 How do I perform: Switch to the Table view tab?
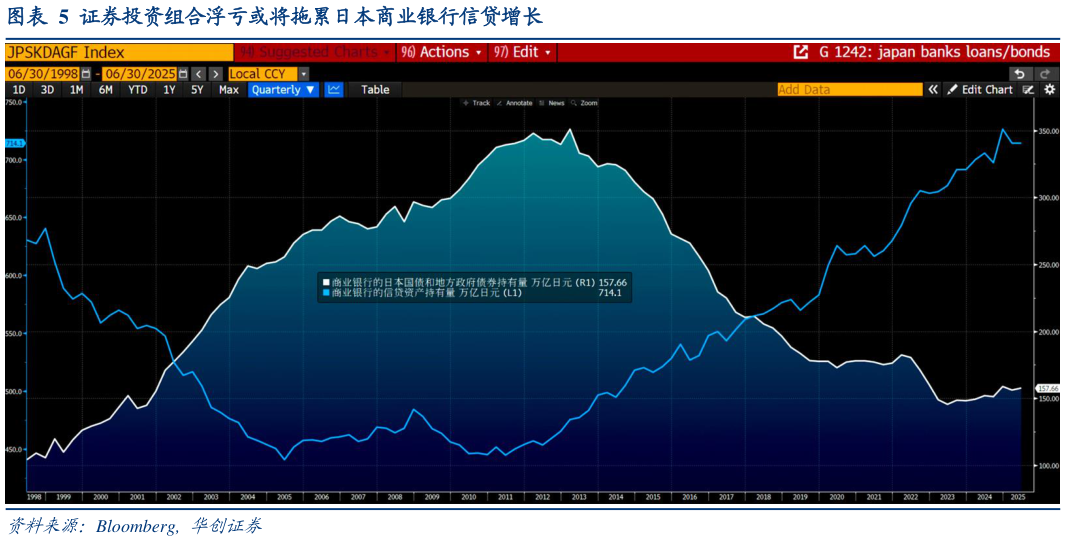tap(375, 90)
